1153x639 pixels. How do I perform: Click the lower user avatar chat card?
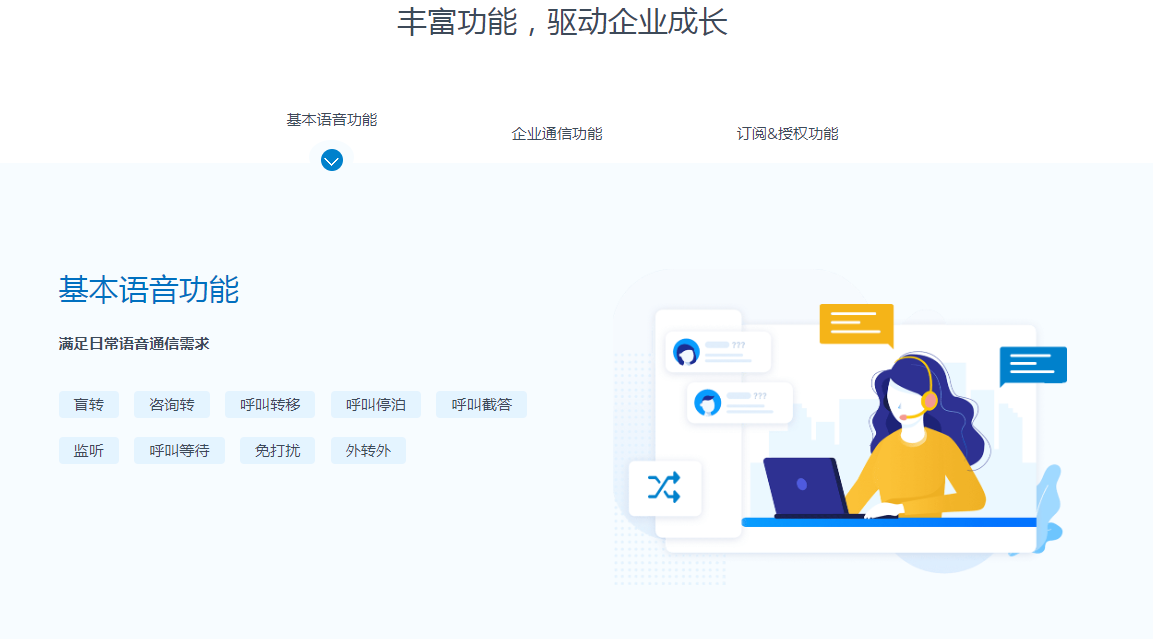(x=740, y=402)
